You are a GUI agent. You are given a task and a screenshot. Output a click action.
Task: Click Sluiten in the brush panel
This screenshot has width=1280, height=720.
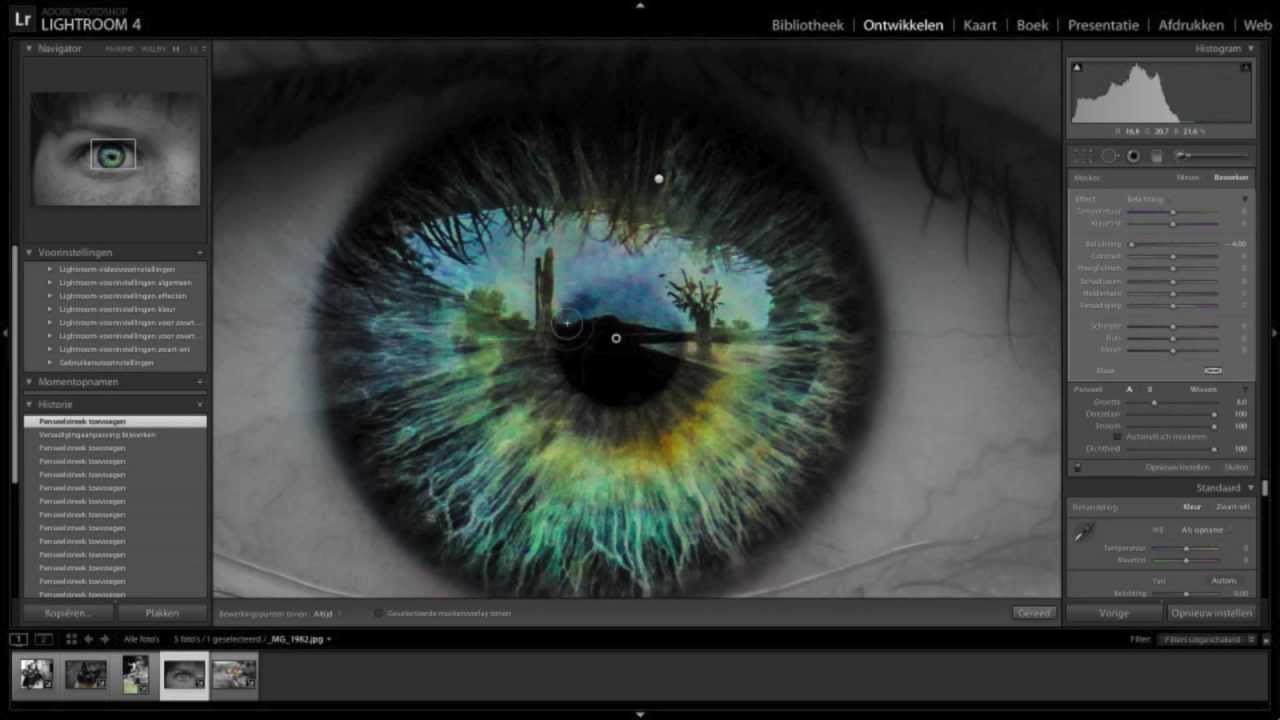point(1236,467)
